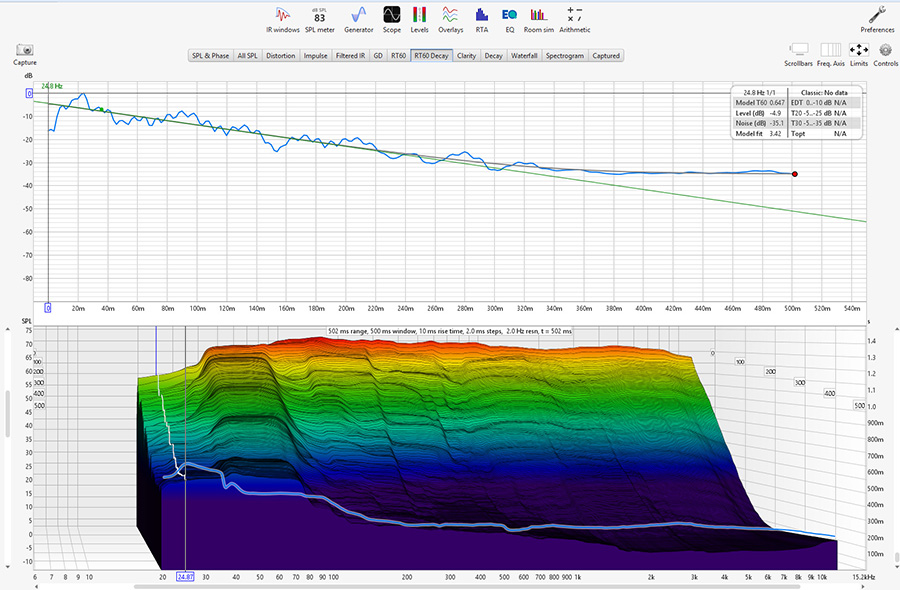Open the graph Limits settings
This screenshot has width=900, height=590.
pos(858,52)
